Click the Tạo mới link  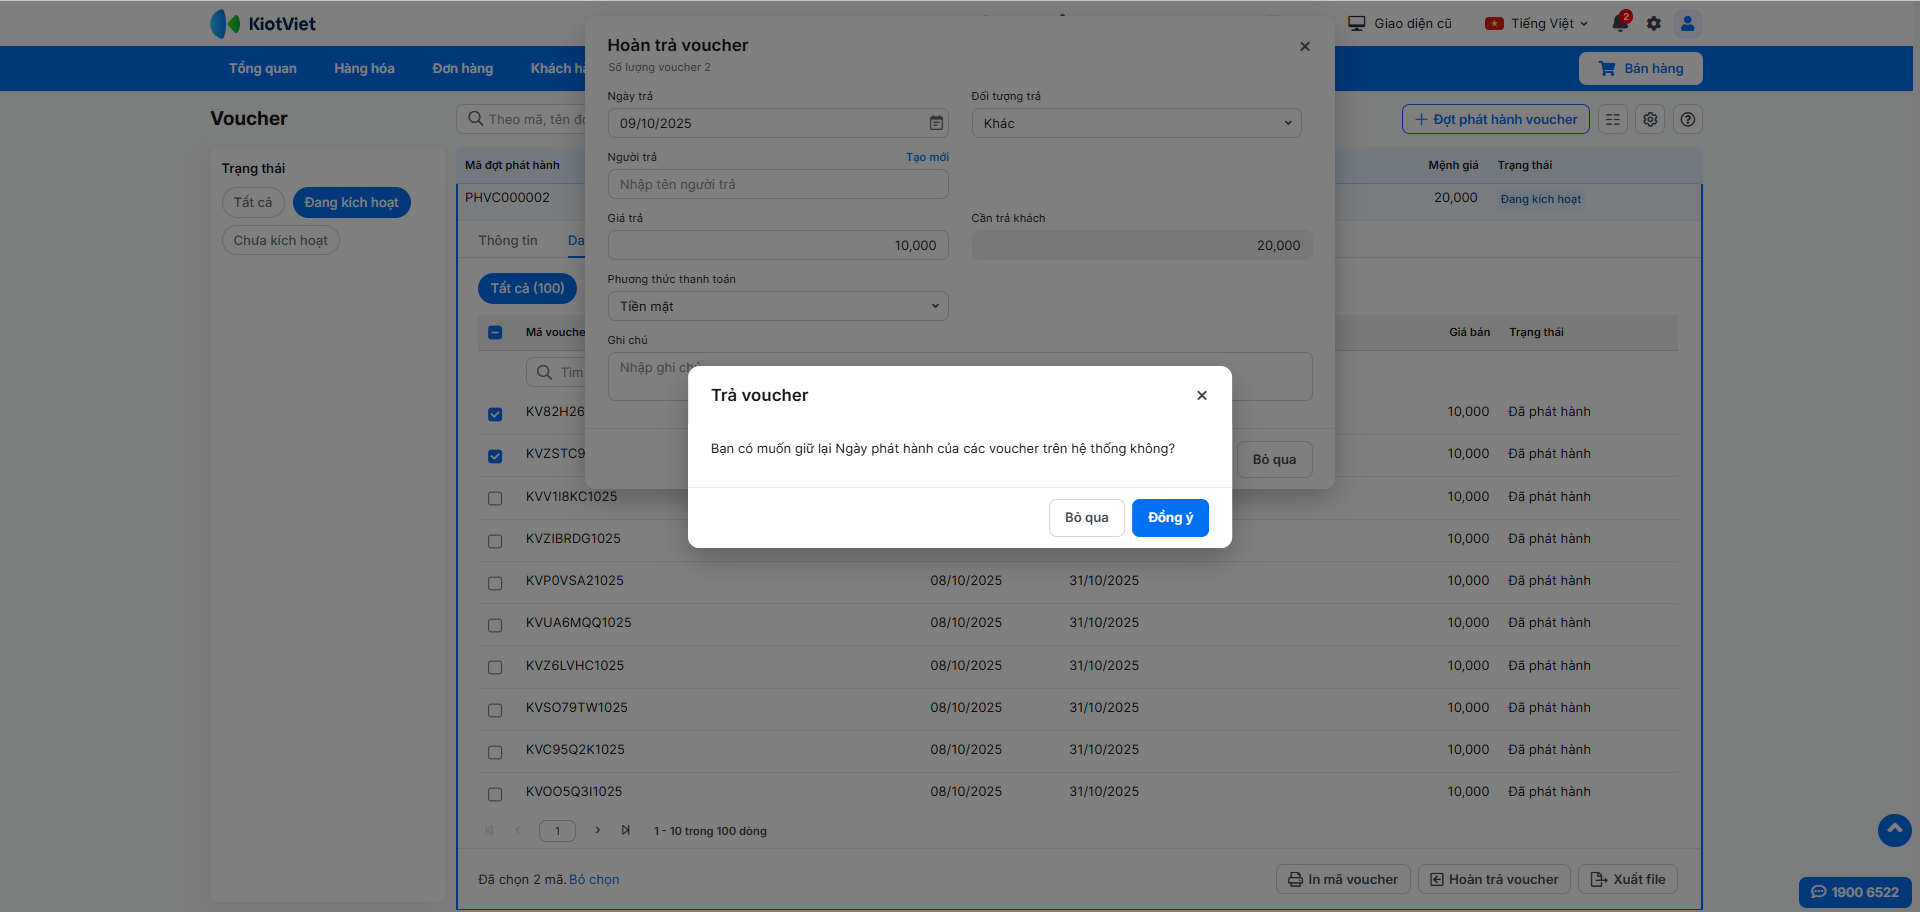pyautogui.click(x=927, y=157)
